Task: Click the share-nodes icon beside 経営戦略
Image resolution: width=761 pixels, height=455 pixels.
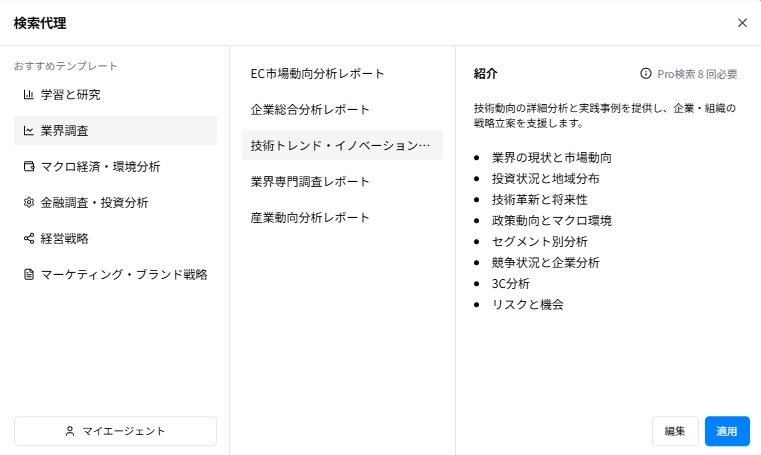Action: pos(29,239)
